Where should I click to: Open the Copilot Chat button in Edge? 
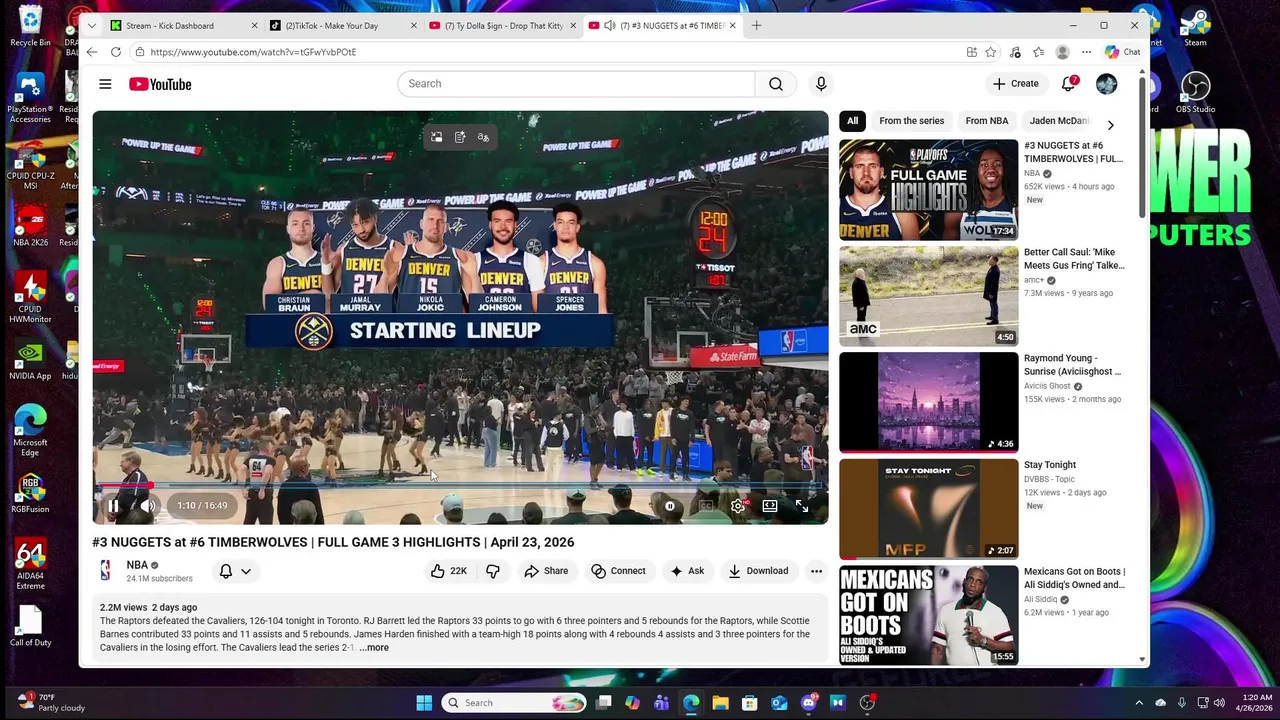click(x=1123, y=52)
